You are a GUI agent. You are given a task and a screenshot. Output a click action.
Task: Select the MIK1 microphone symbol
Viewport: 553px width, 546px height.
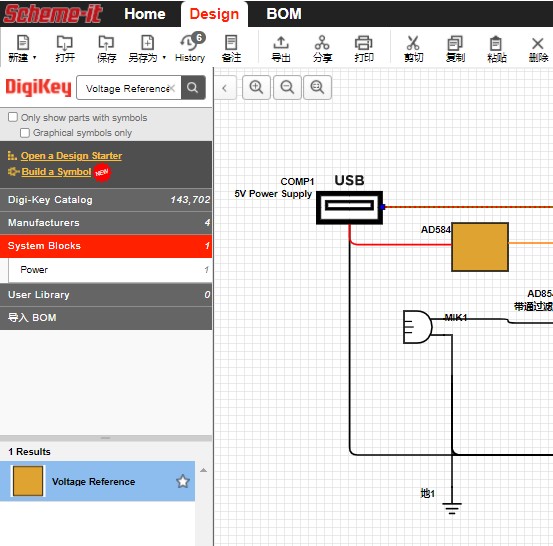coord(418,327)
